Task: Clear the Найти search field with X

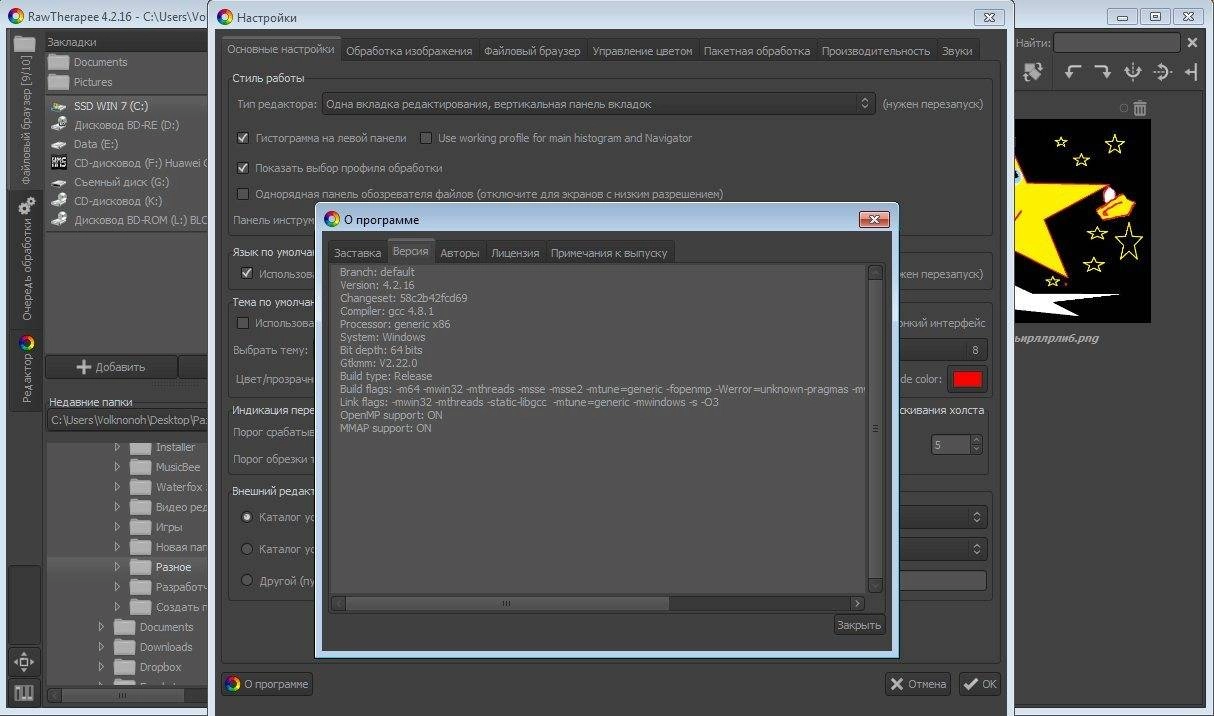Action: 1192,43
